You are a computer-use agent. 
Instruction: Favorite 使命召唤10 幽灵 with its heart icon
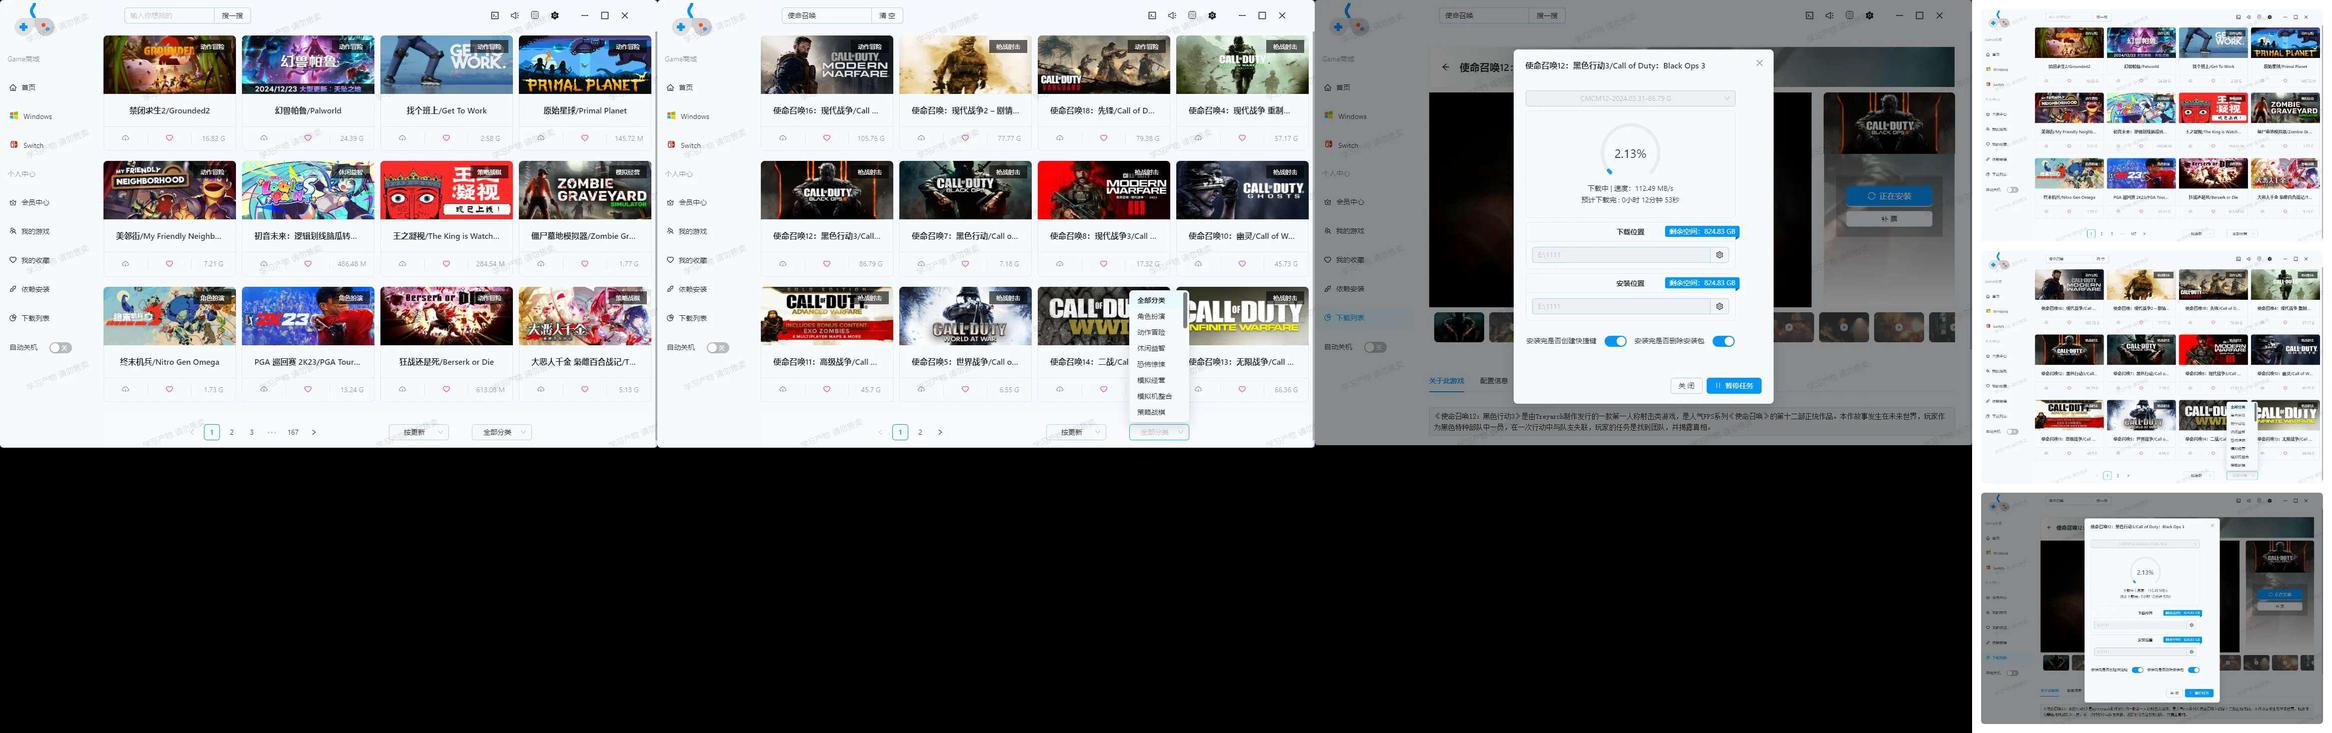tap(1242, 264)
